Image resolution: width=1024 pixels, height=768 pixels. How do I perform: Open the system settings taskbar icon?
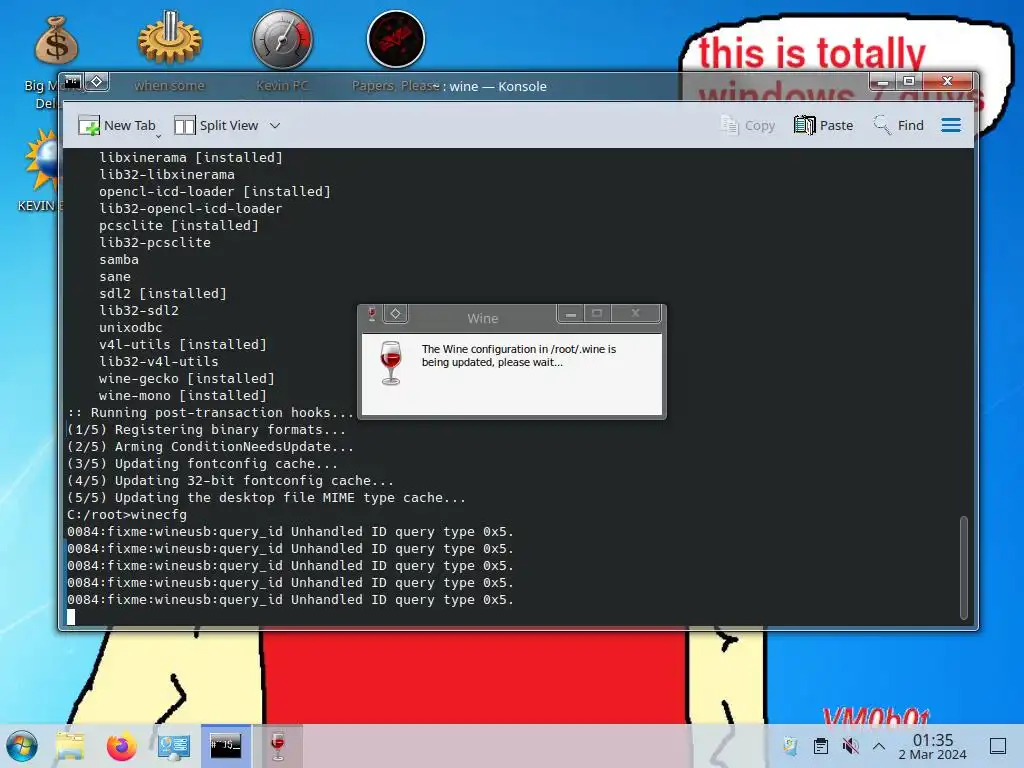tap(174, 746)
